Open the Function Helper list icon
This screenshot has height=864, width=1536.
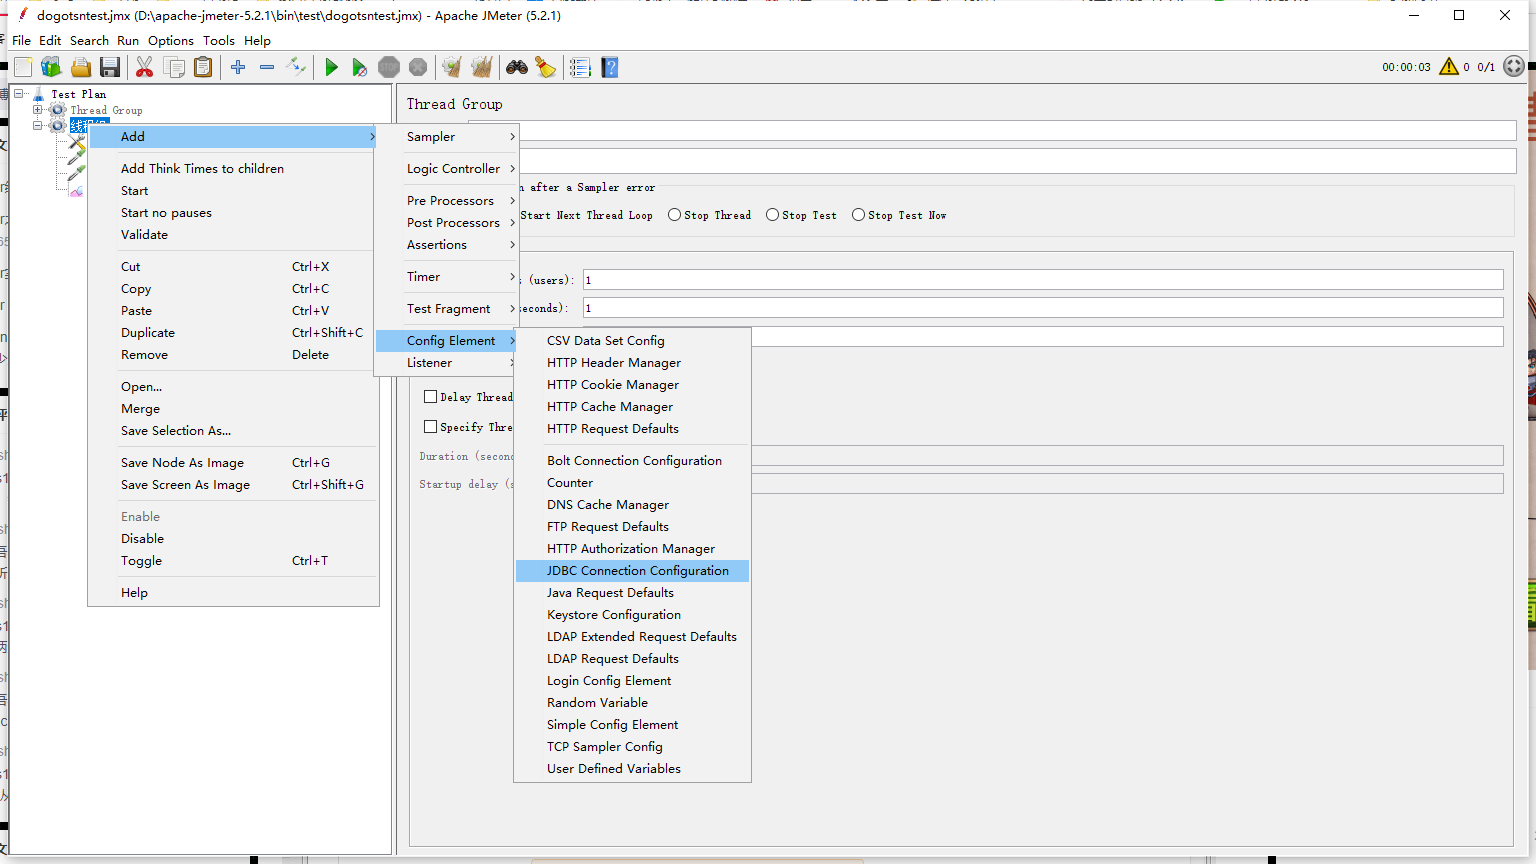581,67
